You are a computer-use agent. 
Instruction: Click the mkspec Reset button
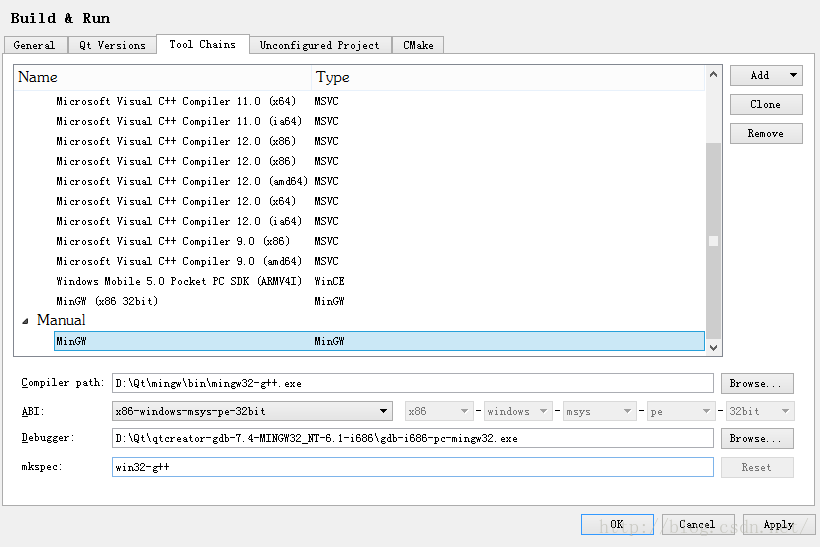(x=757, y=467)
